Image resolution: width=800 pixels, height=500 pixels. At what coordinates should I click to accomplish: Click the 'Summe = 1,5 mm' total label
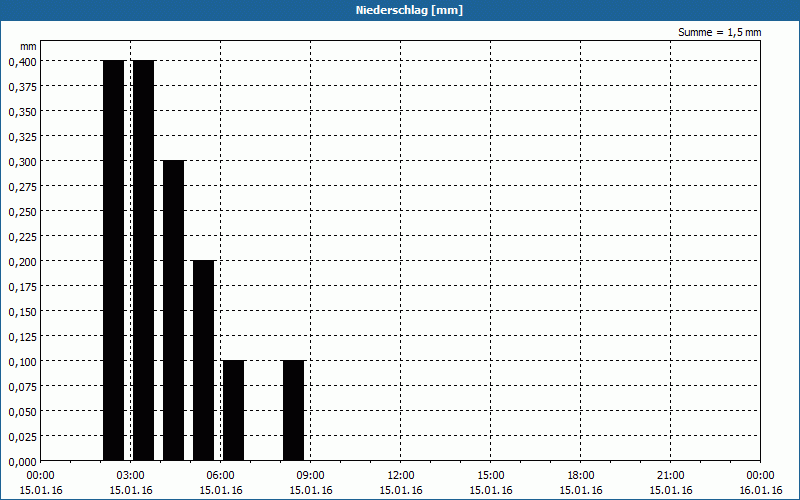click(x=719, y=32)
